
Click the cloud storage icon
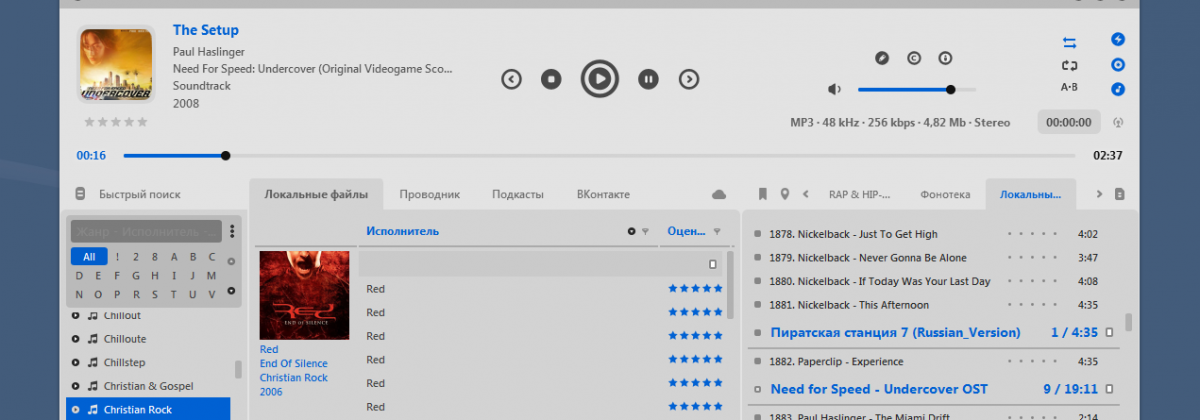click(719, 194)
